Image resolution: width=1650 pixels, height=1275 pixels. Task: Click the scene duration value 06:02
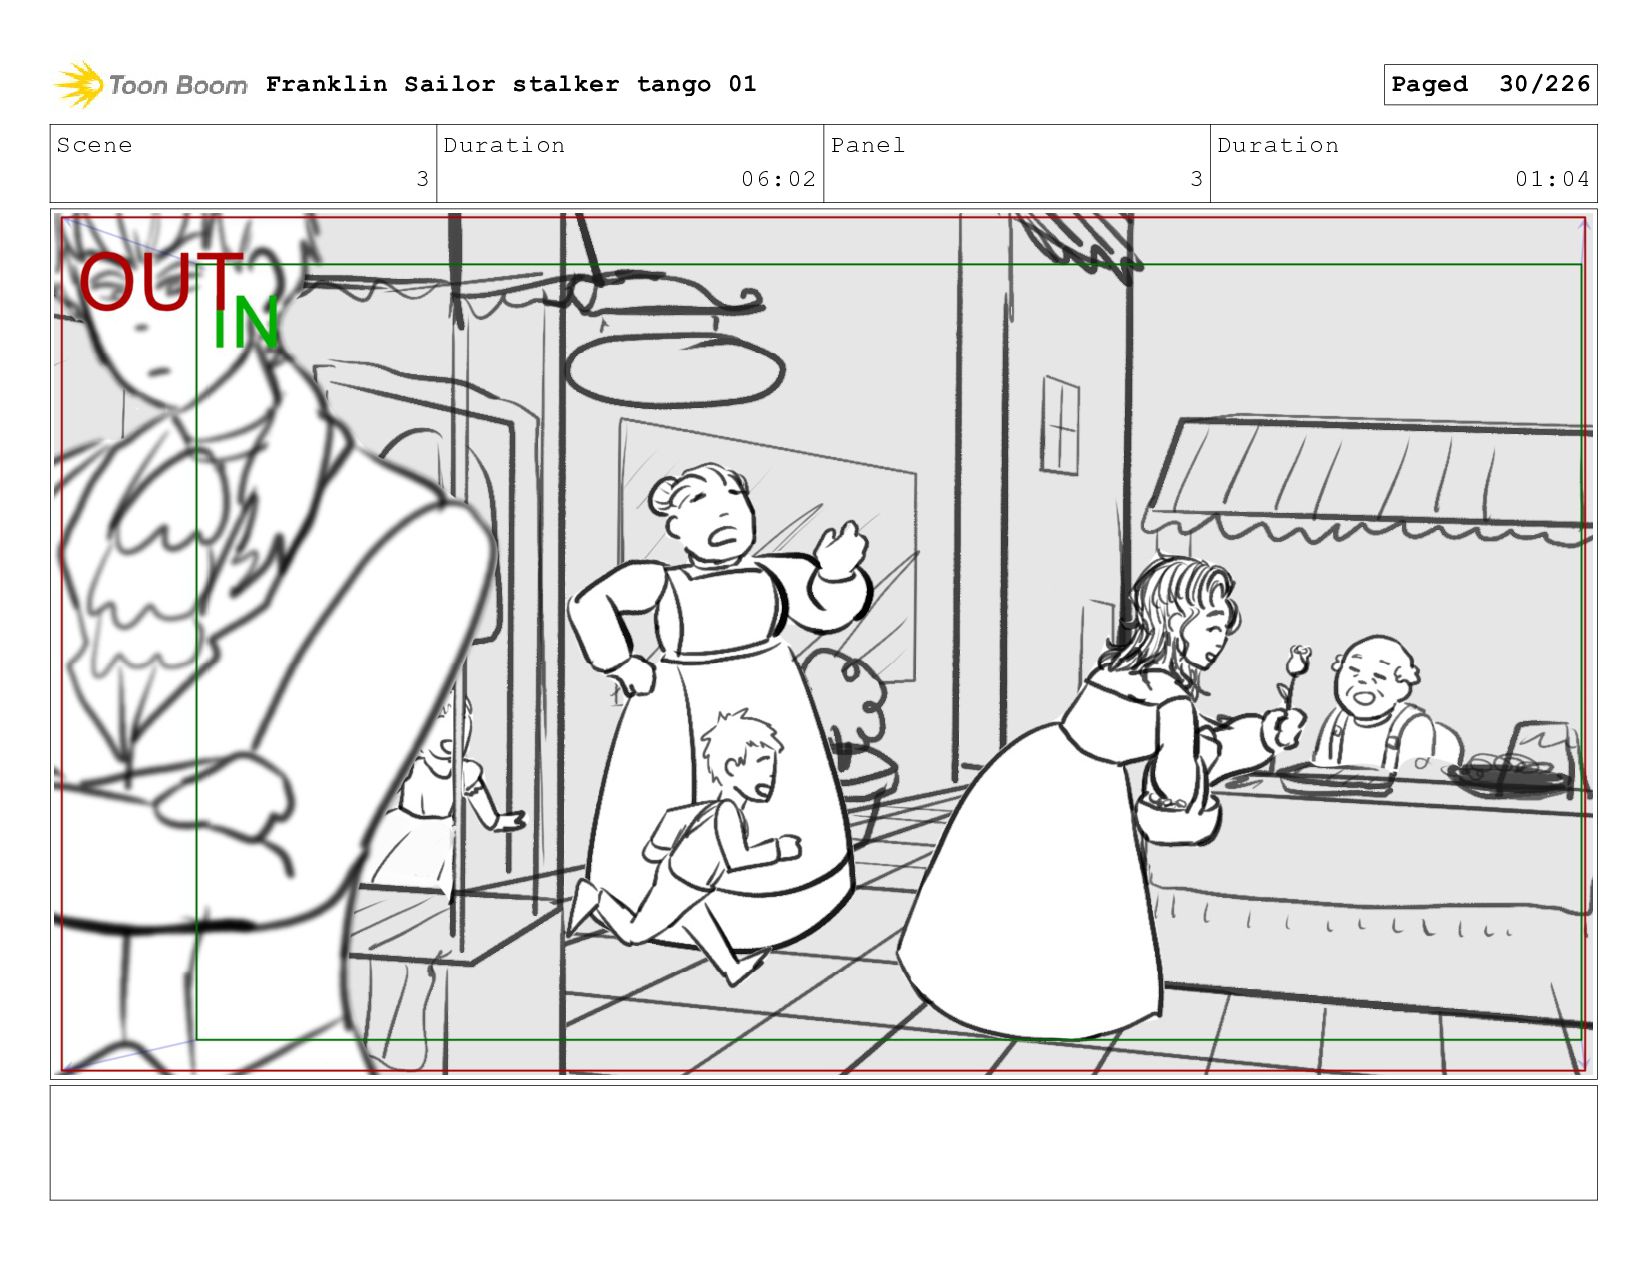point(778,179)
